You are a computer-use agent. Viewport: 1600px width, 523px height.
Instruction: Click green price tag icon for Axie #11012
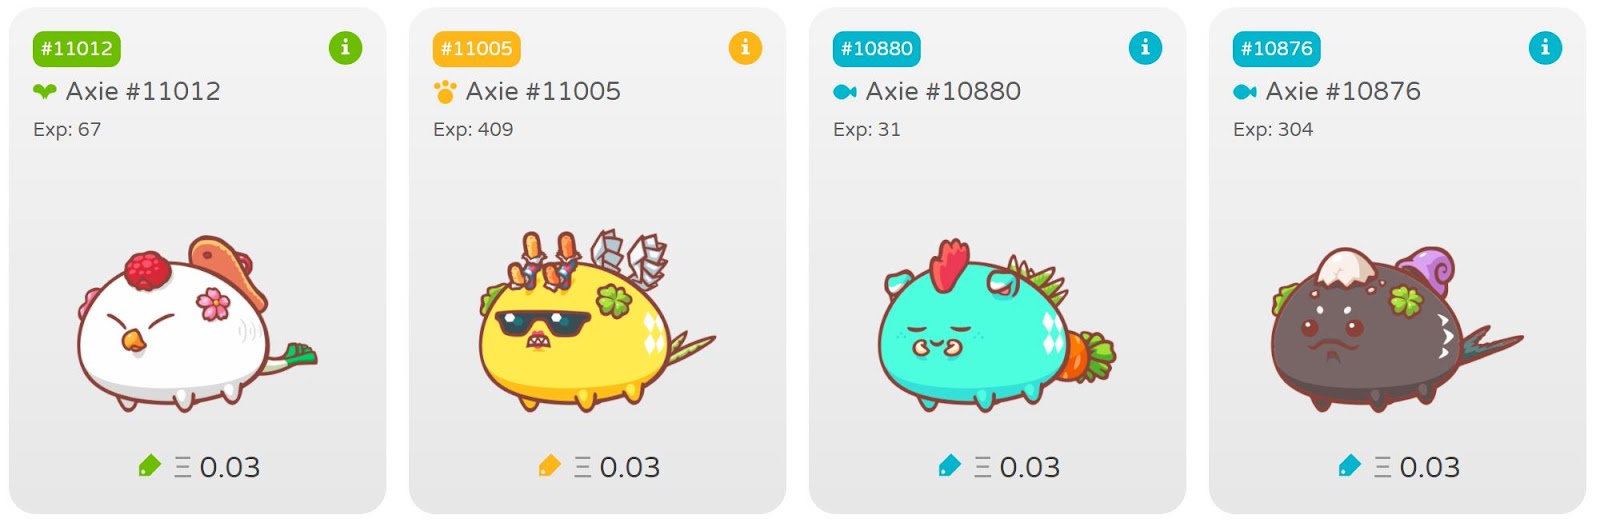(x=149, y=465)
